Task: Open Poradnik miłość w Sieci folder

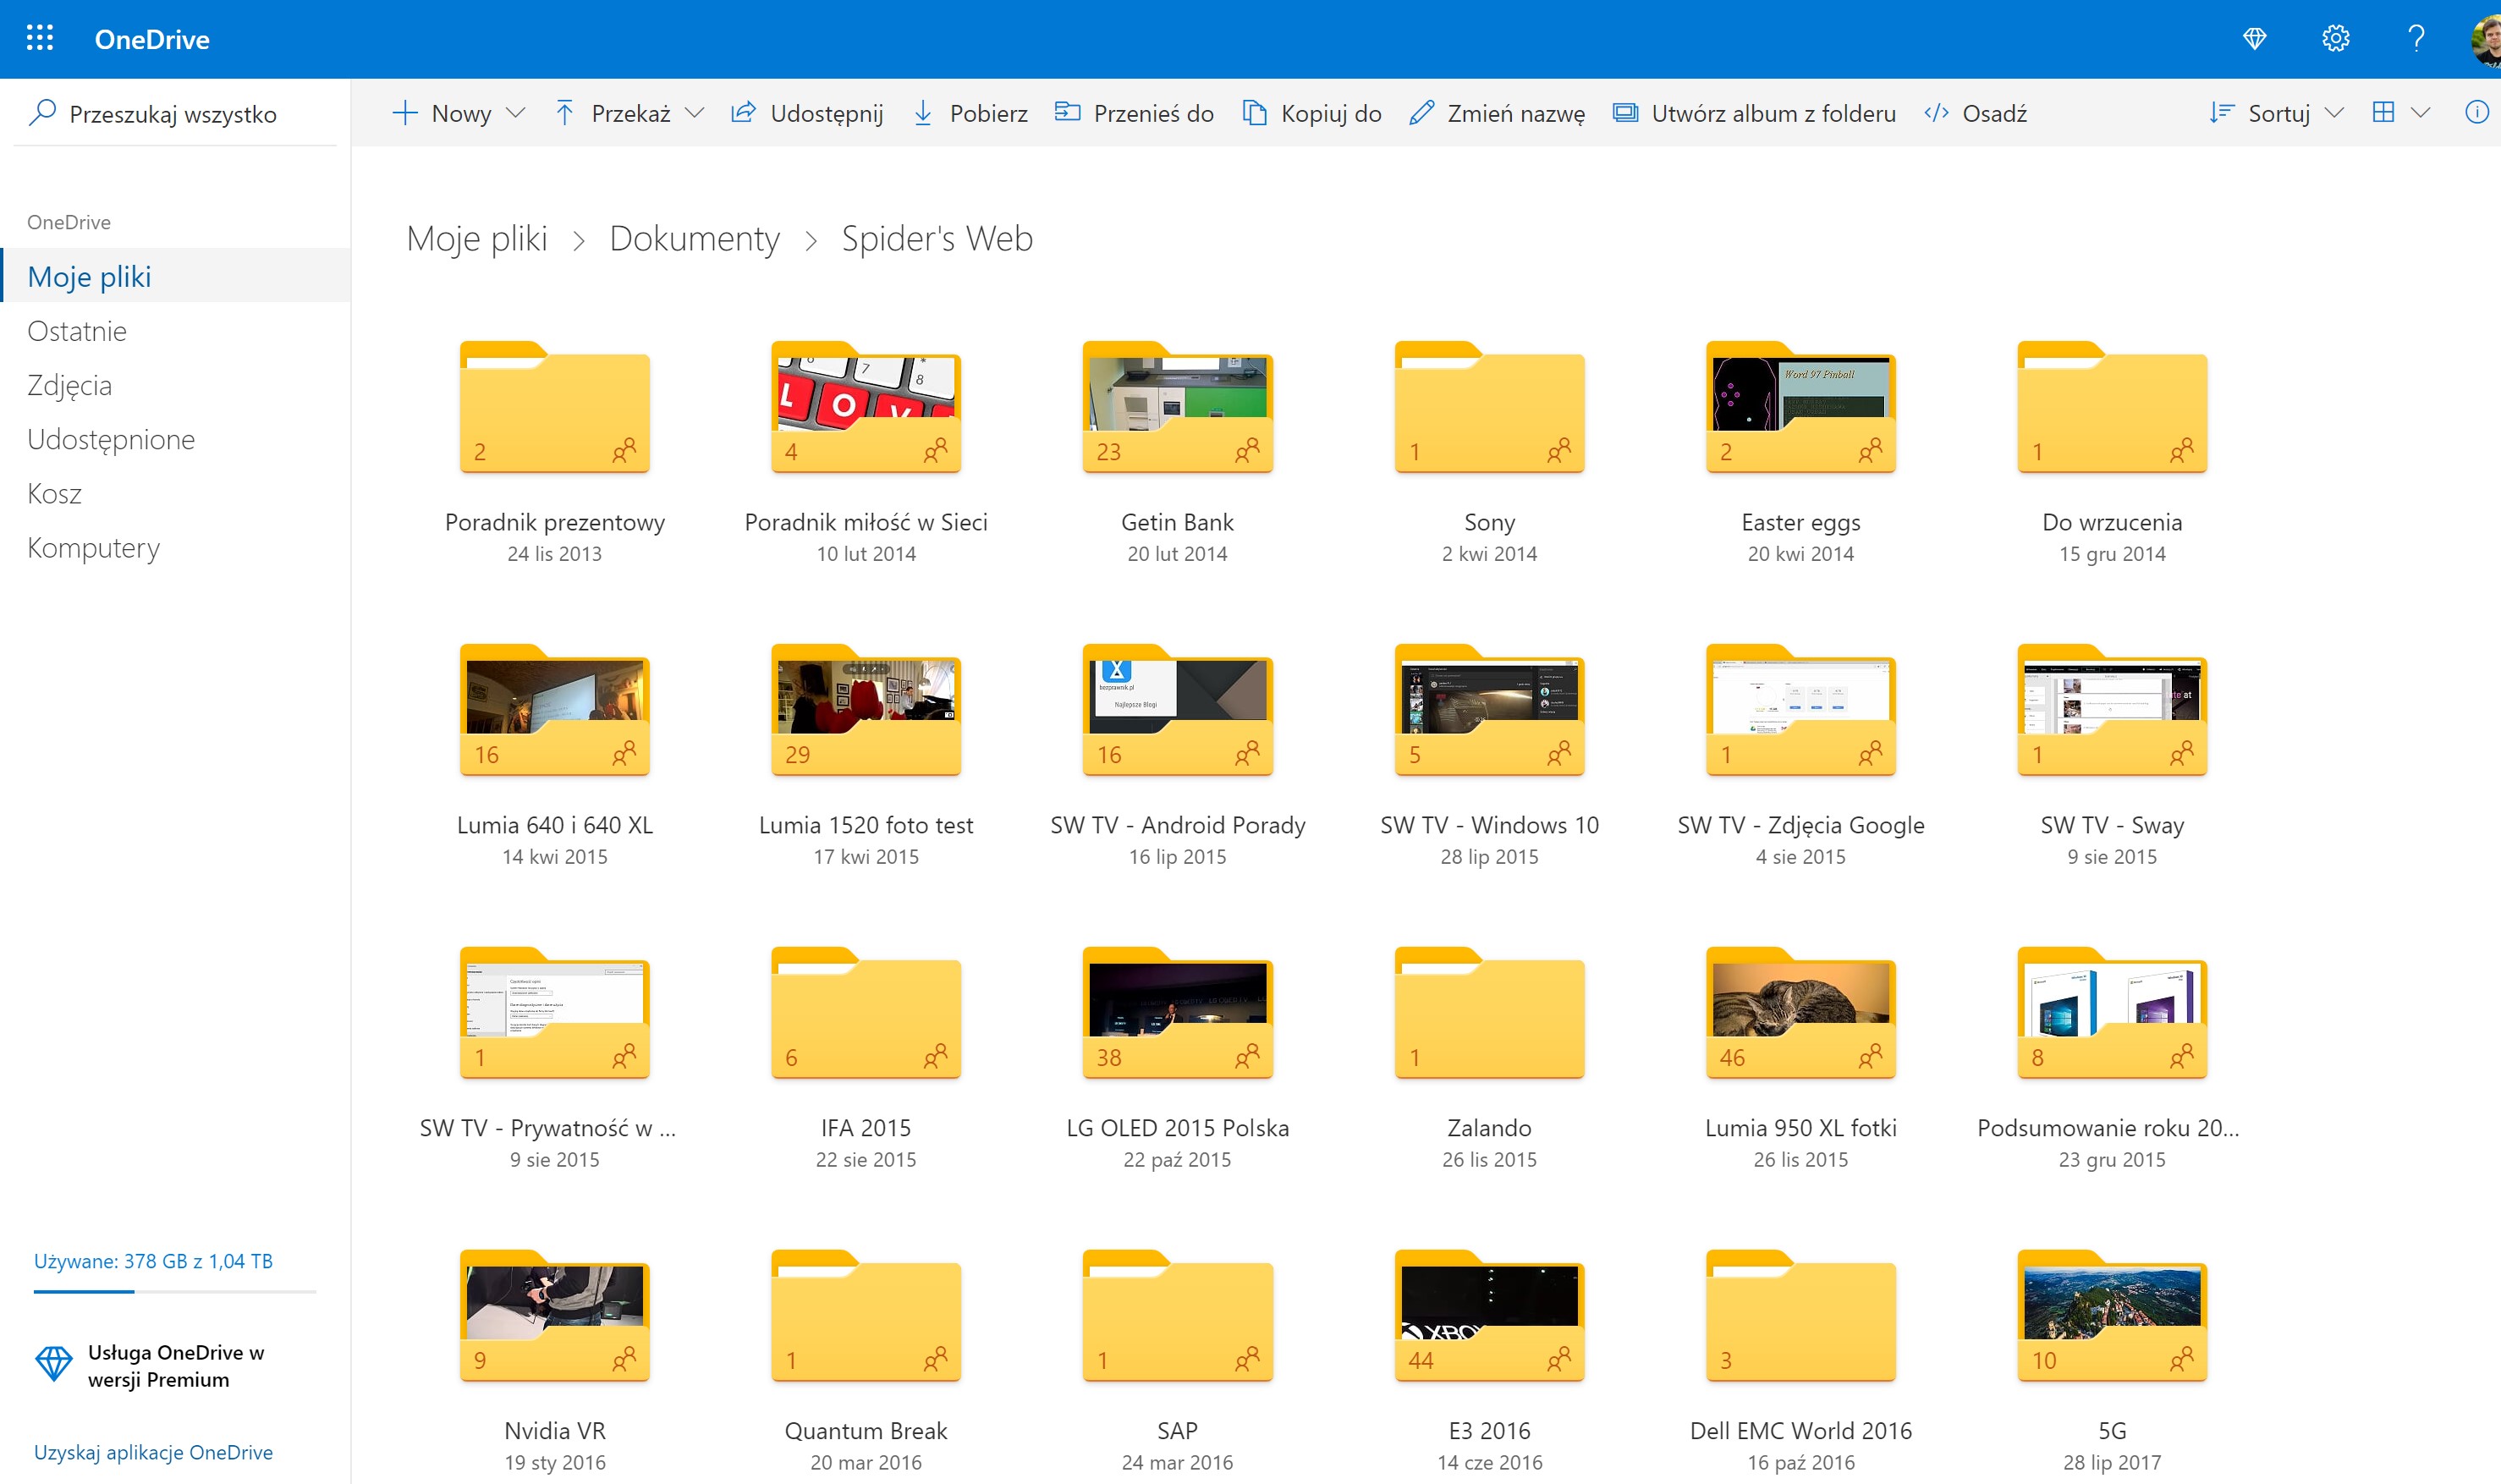Action: 866,408
